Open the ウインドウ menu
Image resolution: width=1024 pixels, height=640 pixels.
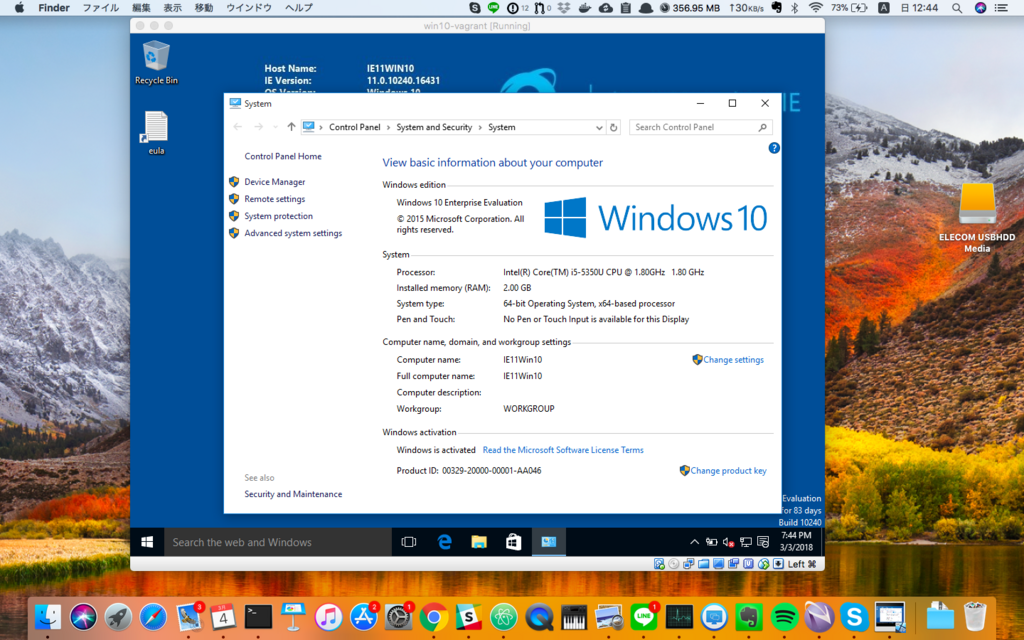pyautogui.click(x=249, y=8)
